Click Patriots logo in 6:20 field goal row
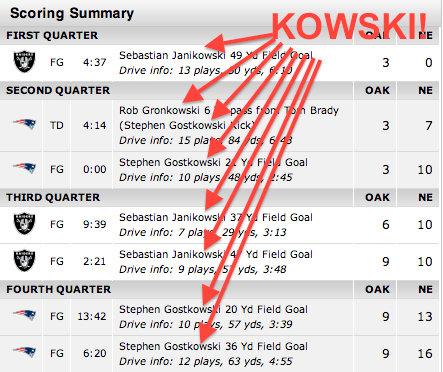443x372 pixels. point(24,352)
